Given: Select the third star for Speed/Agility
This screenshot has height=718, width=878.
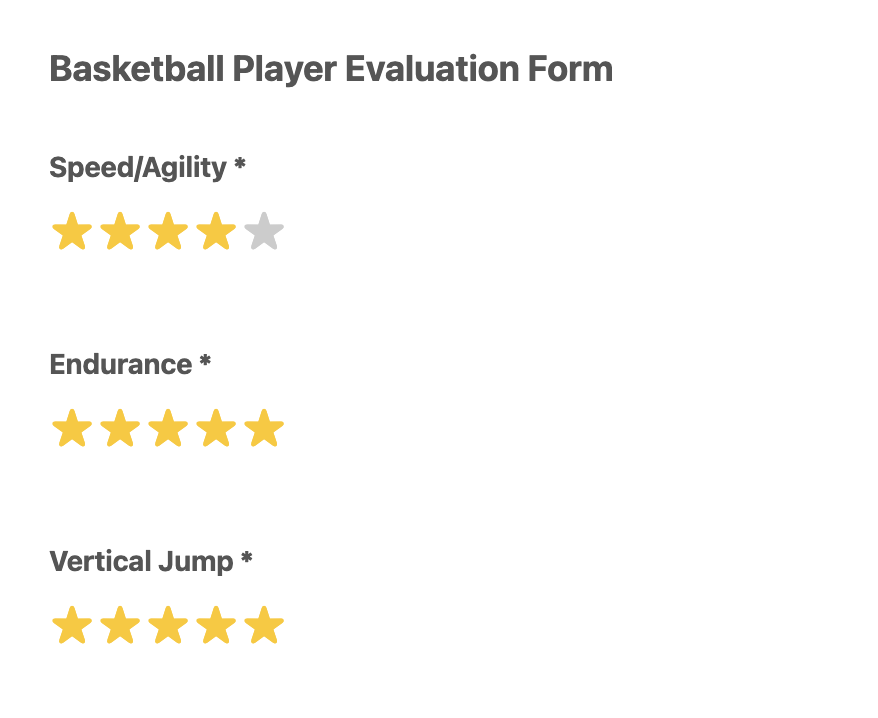Looking at the screenshot, I should (168, 230).
